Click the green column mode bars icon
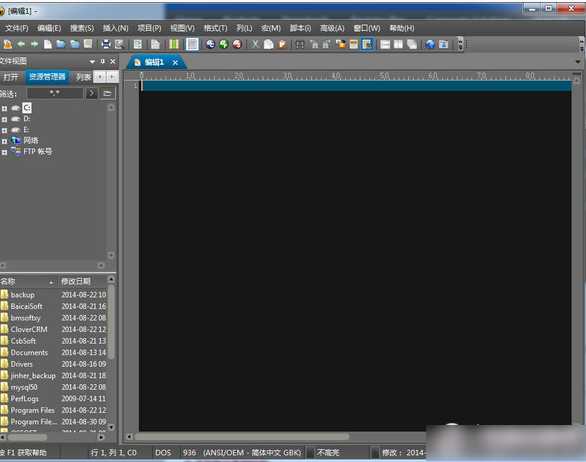586x462 pixels. pyautogui.click(x=174, y=44)
